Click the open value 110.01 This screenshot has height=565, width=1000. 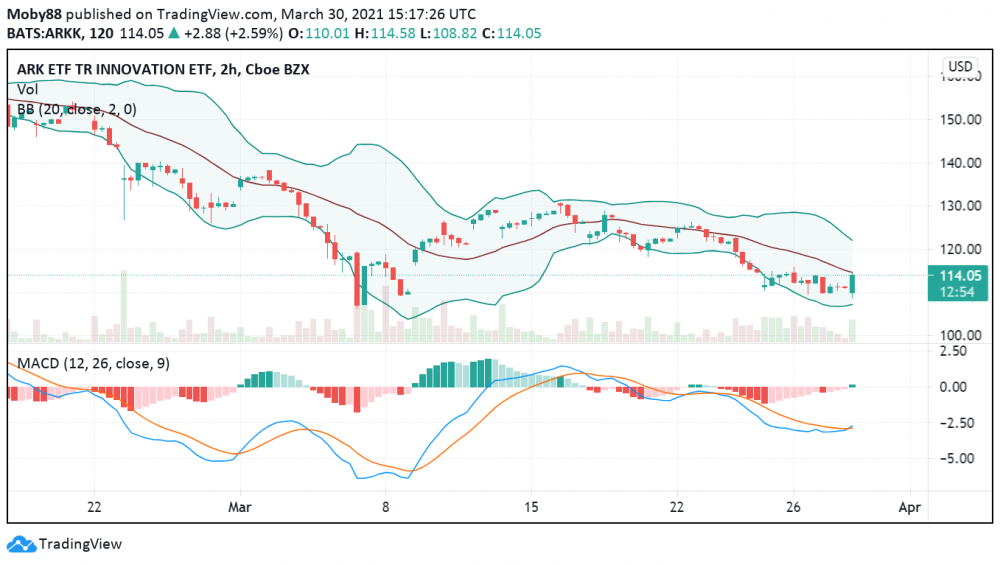(x=327, y=33)
